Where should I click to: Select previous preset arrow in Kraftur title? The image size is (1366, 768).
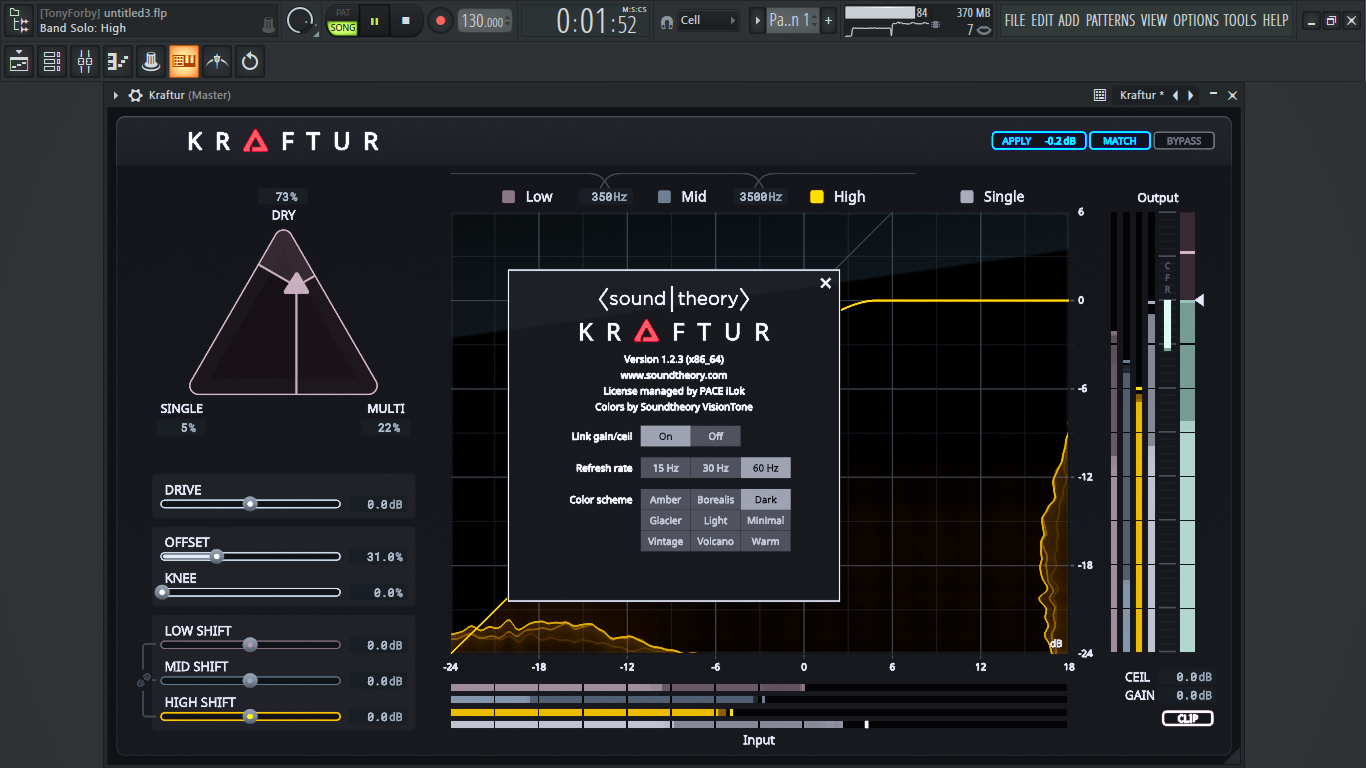(x=1176, y=95)
